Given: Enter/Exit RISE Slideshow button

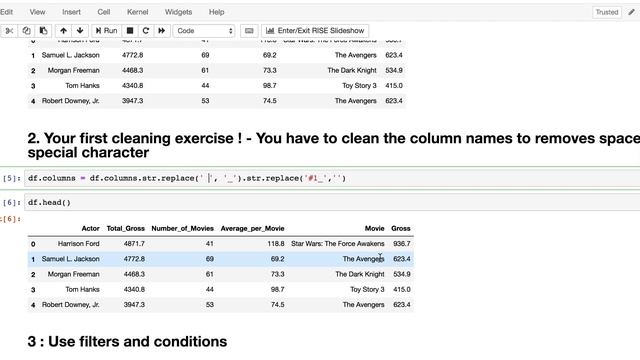Looking at the screenshot, I should click(315, 31).
